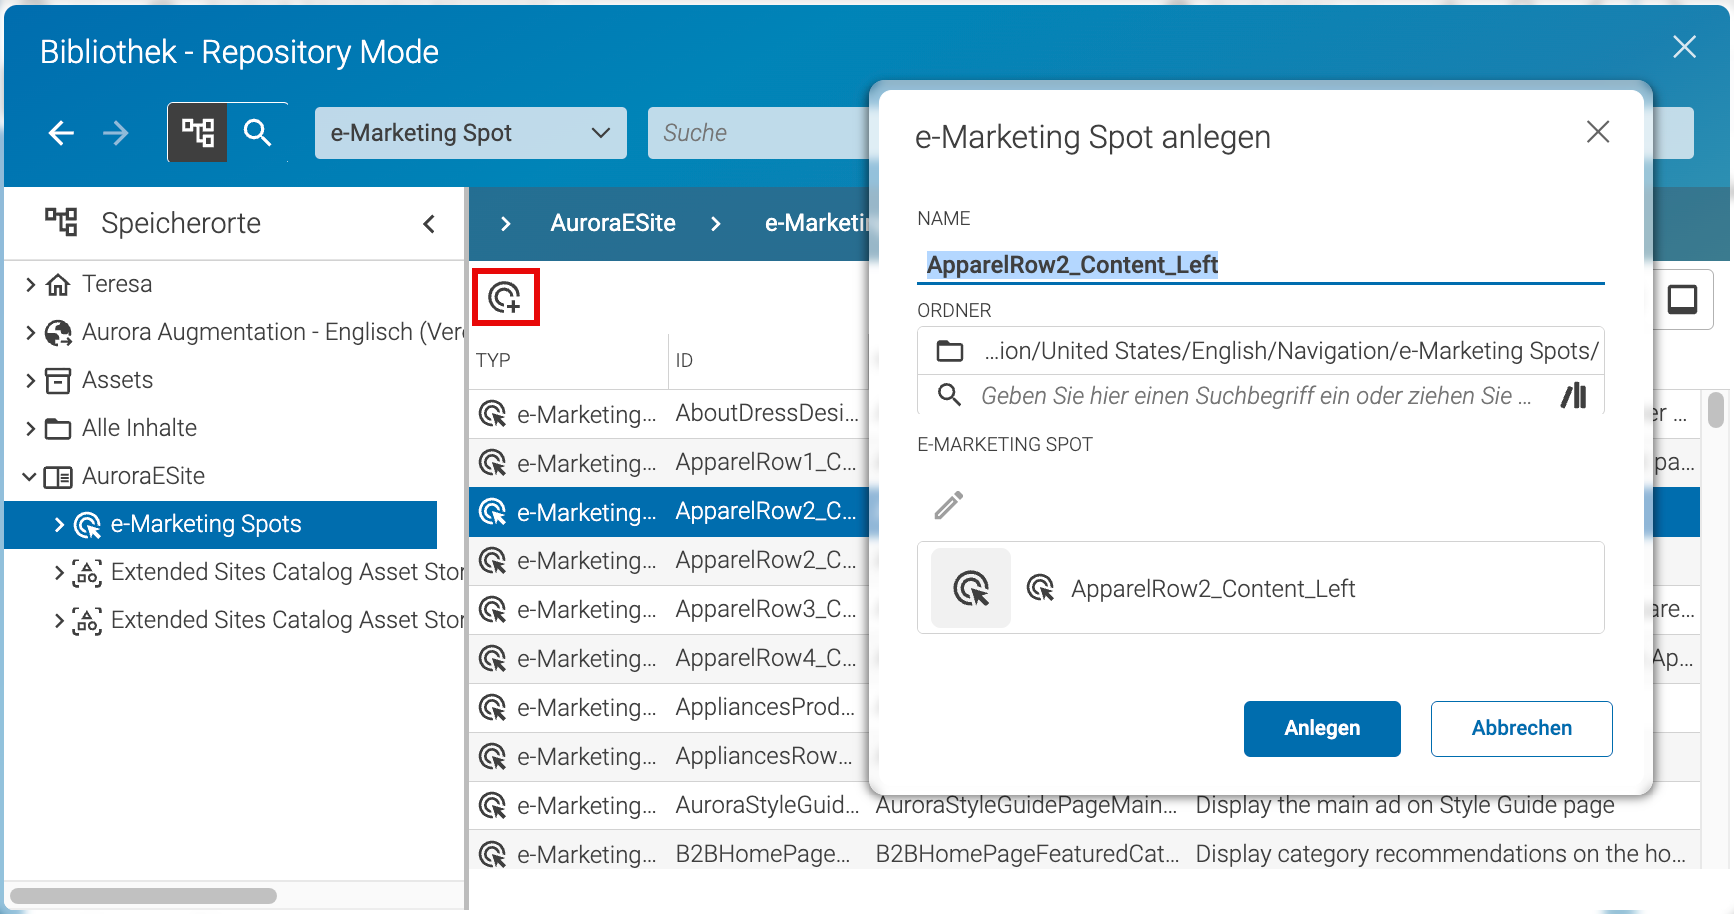Click the Anlegen button
Image resolution: width=1734 pixels, height=914 pixels.
point(1322,729)
